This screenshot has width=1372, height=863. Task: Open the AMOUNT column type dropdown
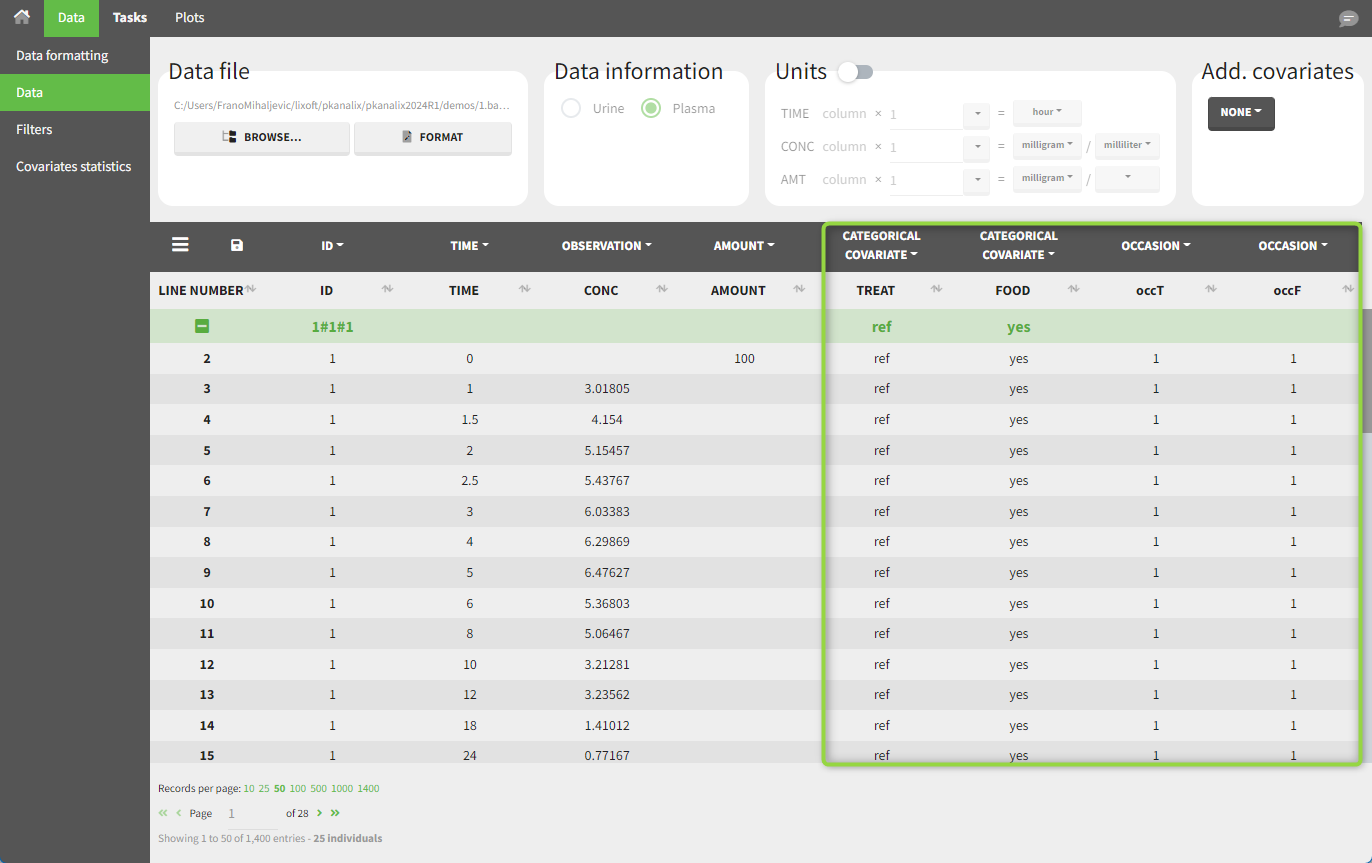pyautogui.click(x=744, y=246)
